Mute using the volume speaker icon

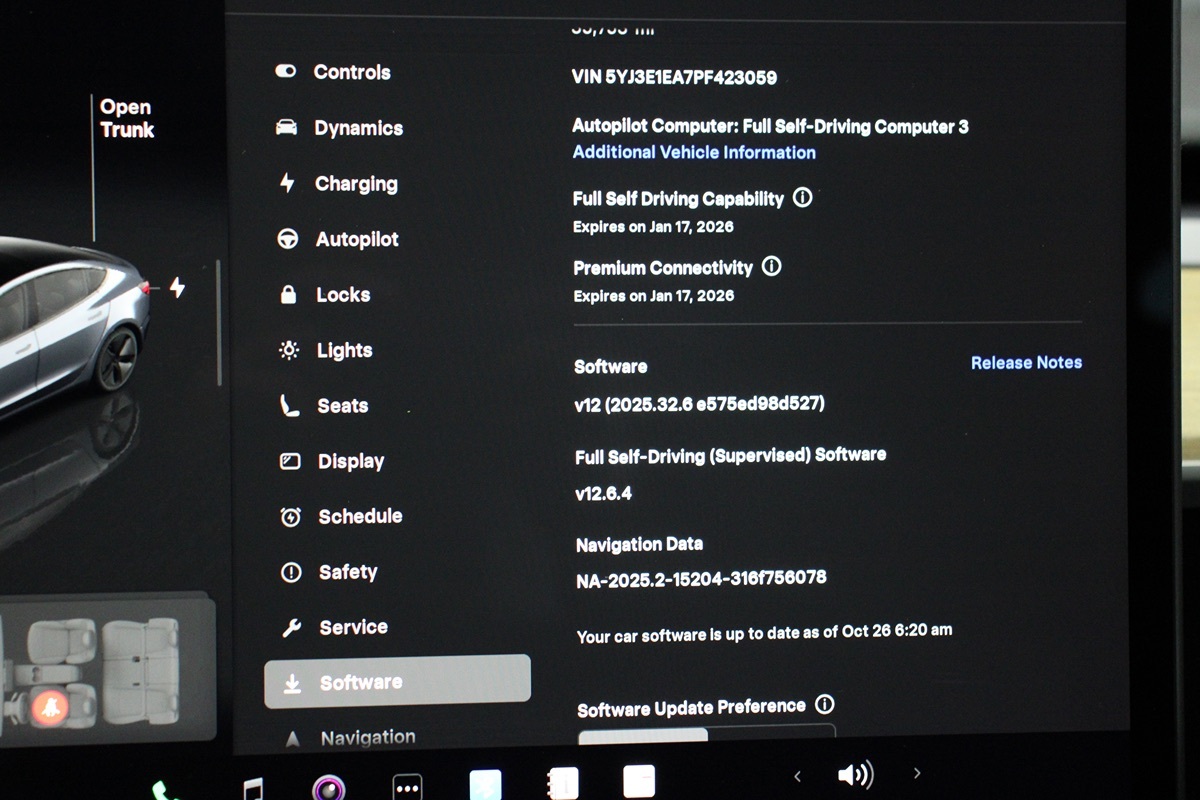click(854, 775)
